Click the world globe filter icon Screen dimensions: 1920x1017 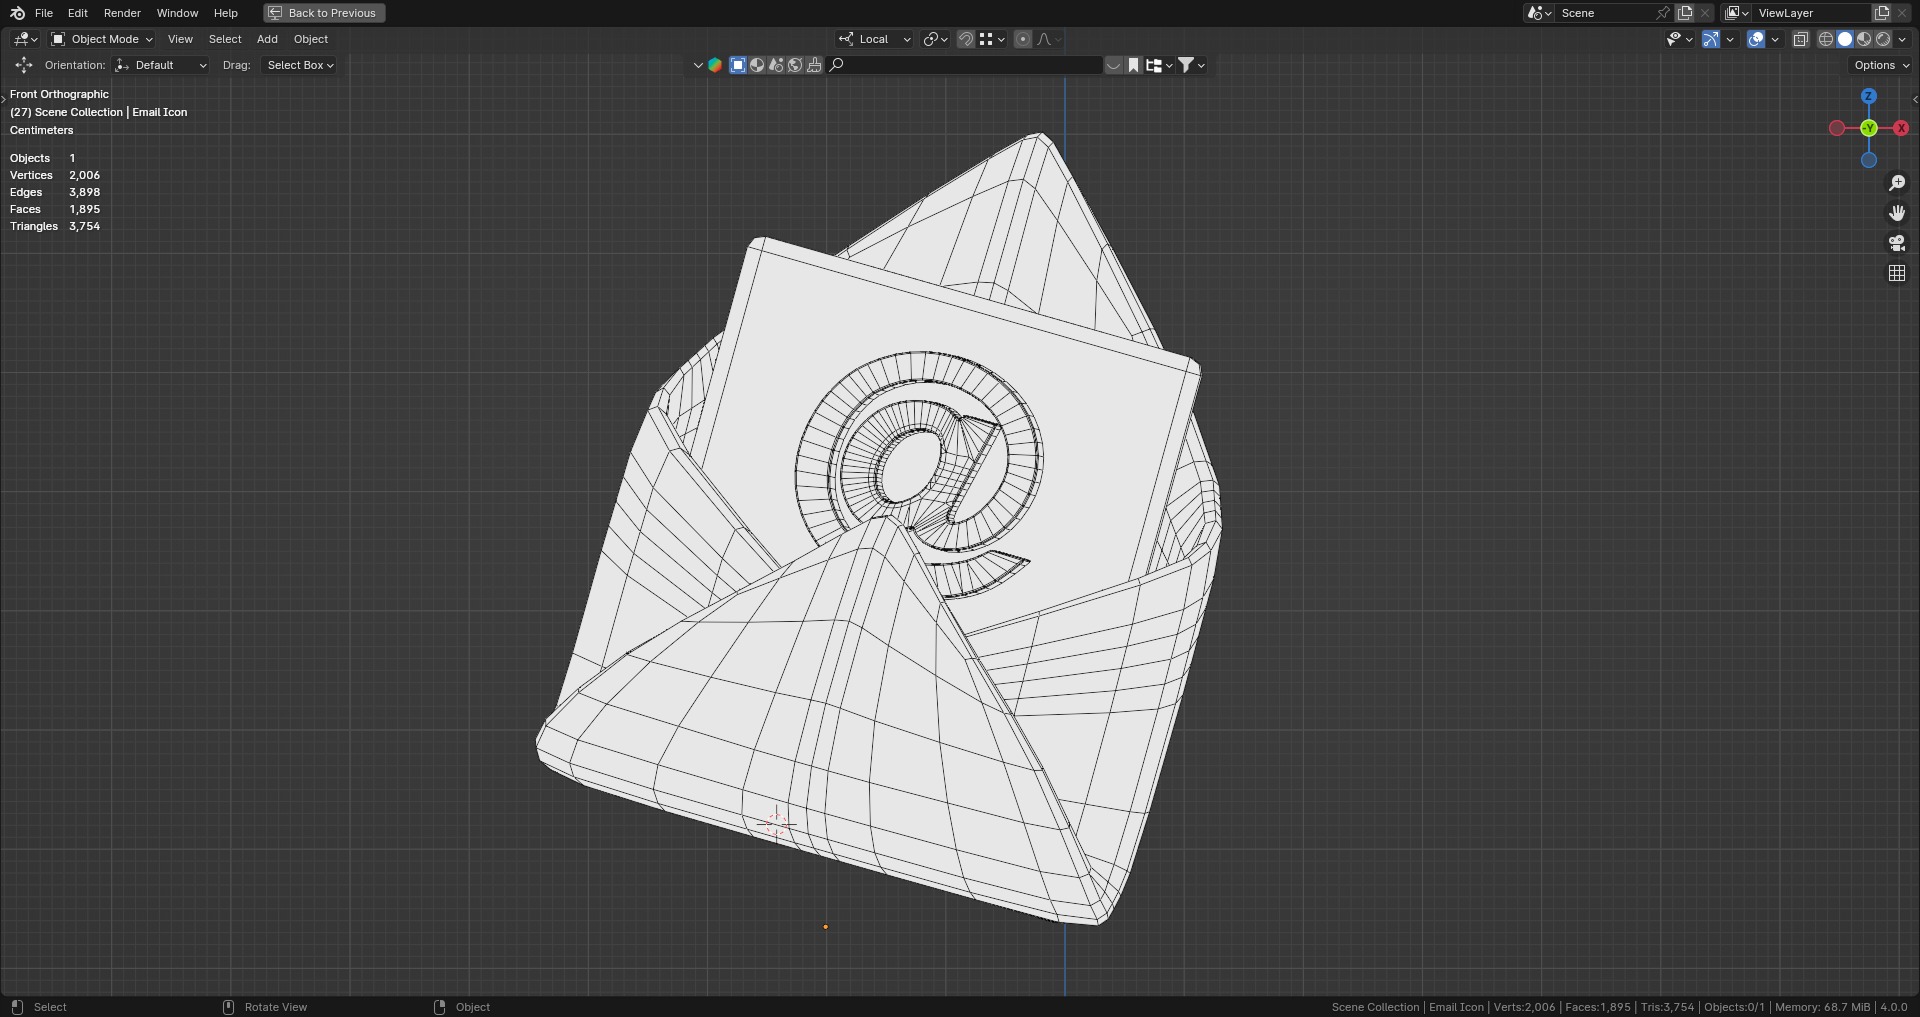point(795,65)
